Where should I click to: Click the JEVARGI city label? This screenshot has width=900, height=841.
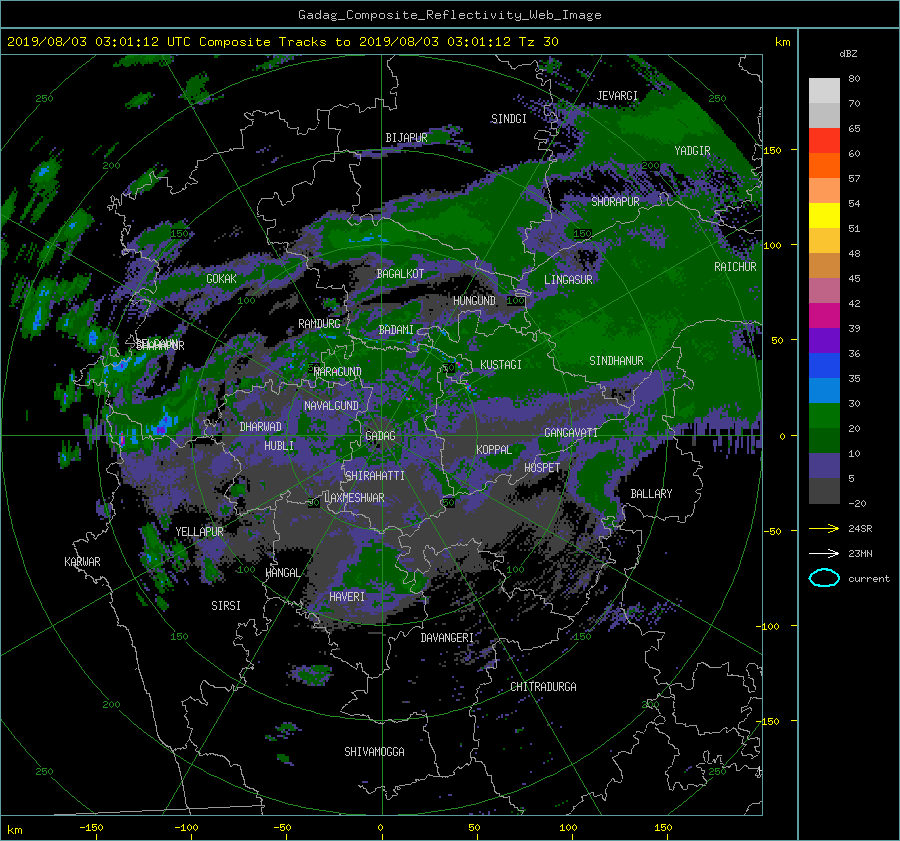click(617, 96)
